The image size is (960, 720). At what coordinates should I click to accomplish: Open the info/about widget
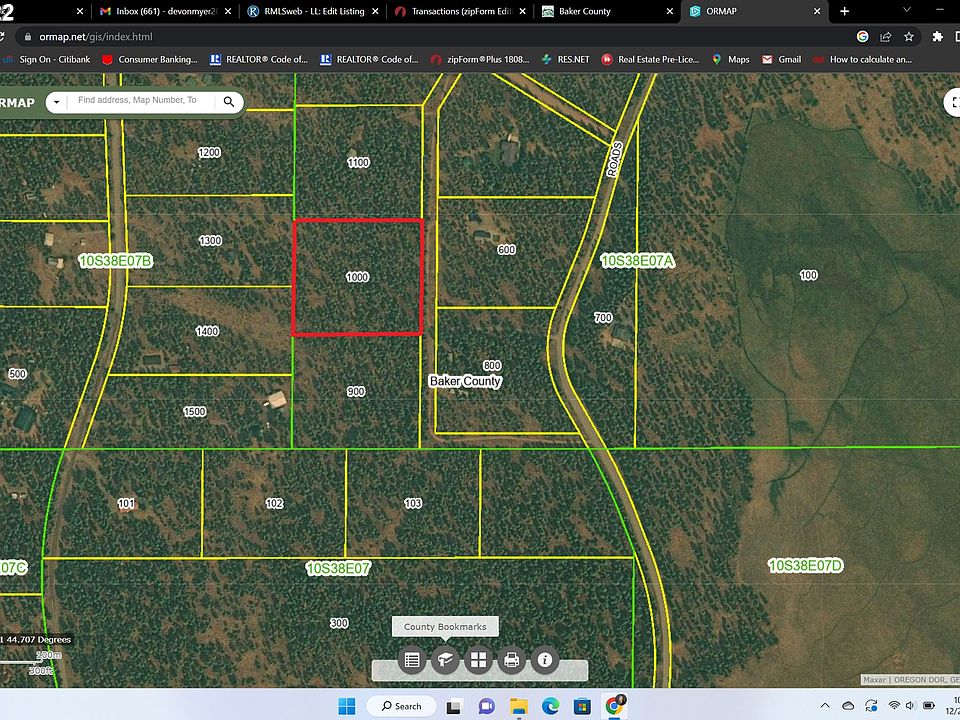point(545,660)
